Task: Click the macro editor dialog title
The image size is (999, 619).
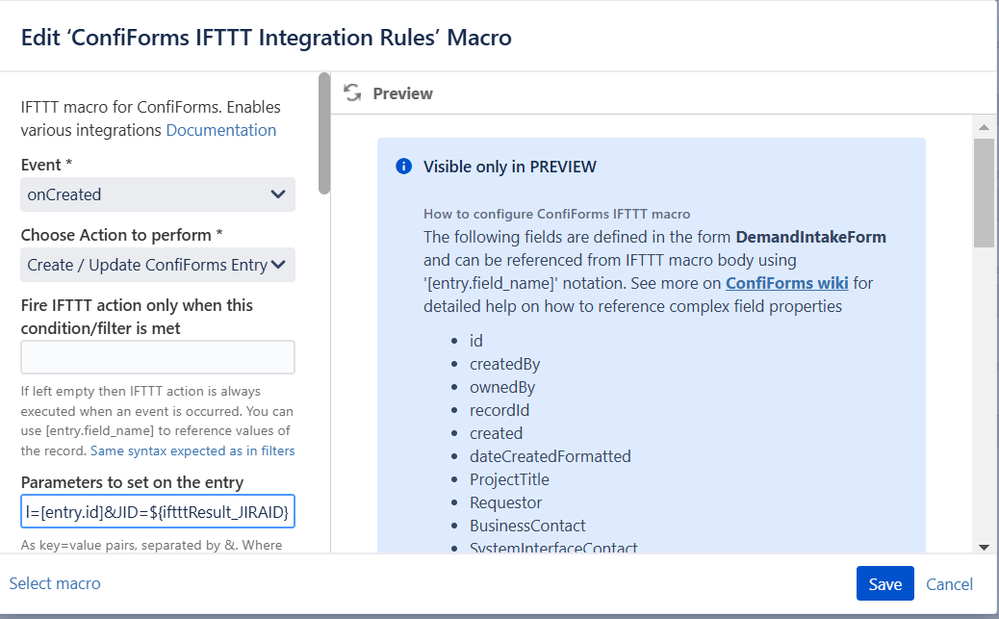Action: pyautogui.click(x=266, y=37)
